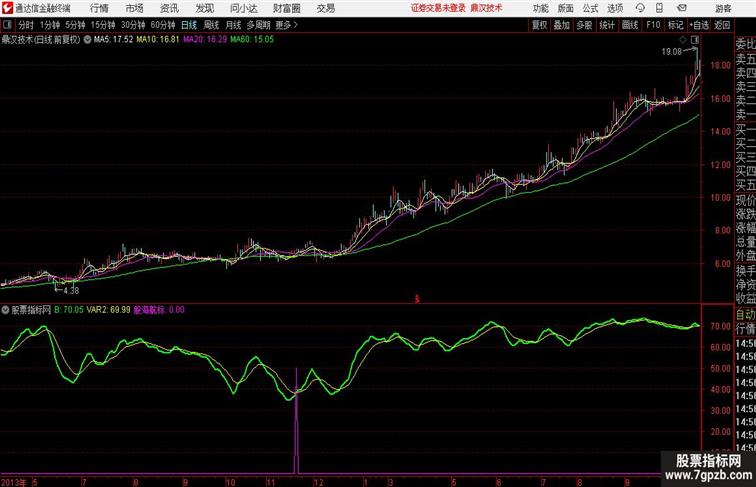Open the 版面 menu
Viewport: 756px width, 487px height.
point(566,8)
